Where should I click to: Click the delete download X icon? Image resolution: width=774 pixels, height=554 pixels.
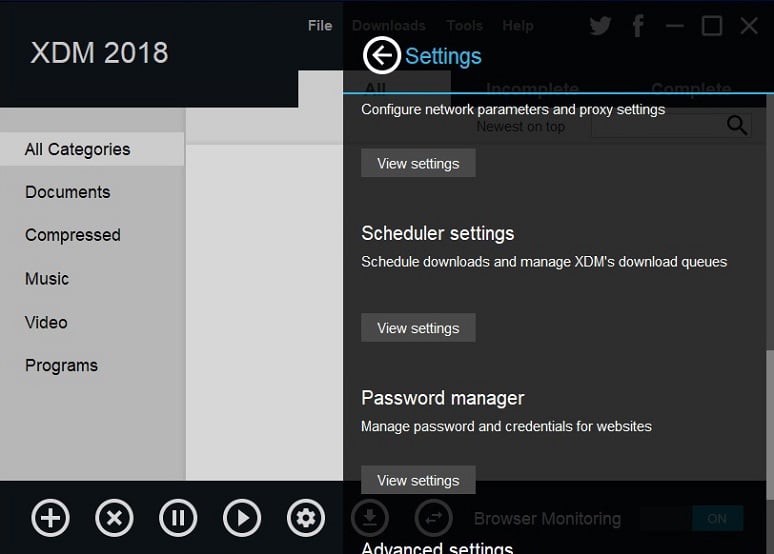(114, 518)
